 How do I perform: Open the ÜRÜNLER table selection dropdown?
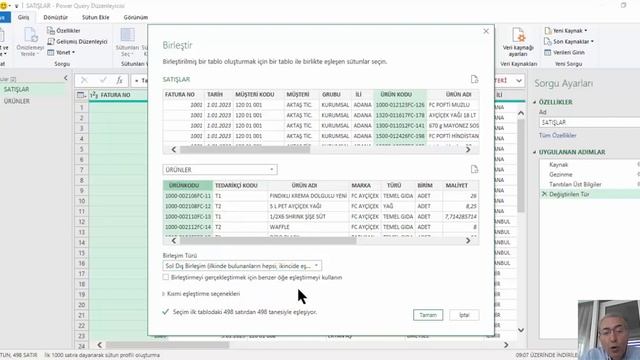click(x=220, y=169)
